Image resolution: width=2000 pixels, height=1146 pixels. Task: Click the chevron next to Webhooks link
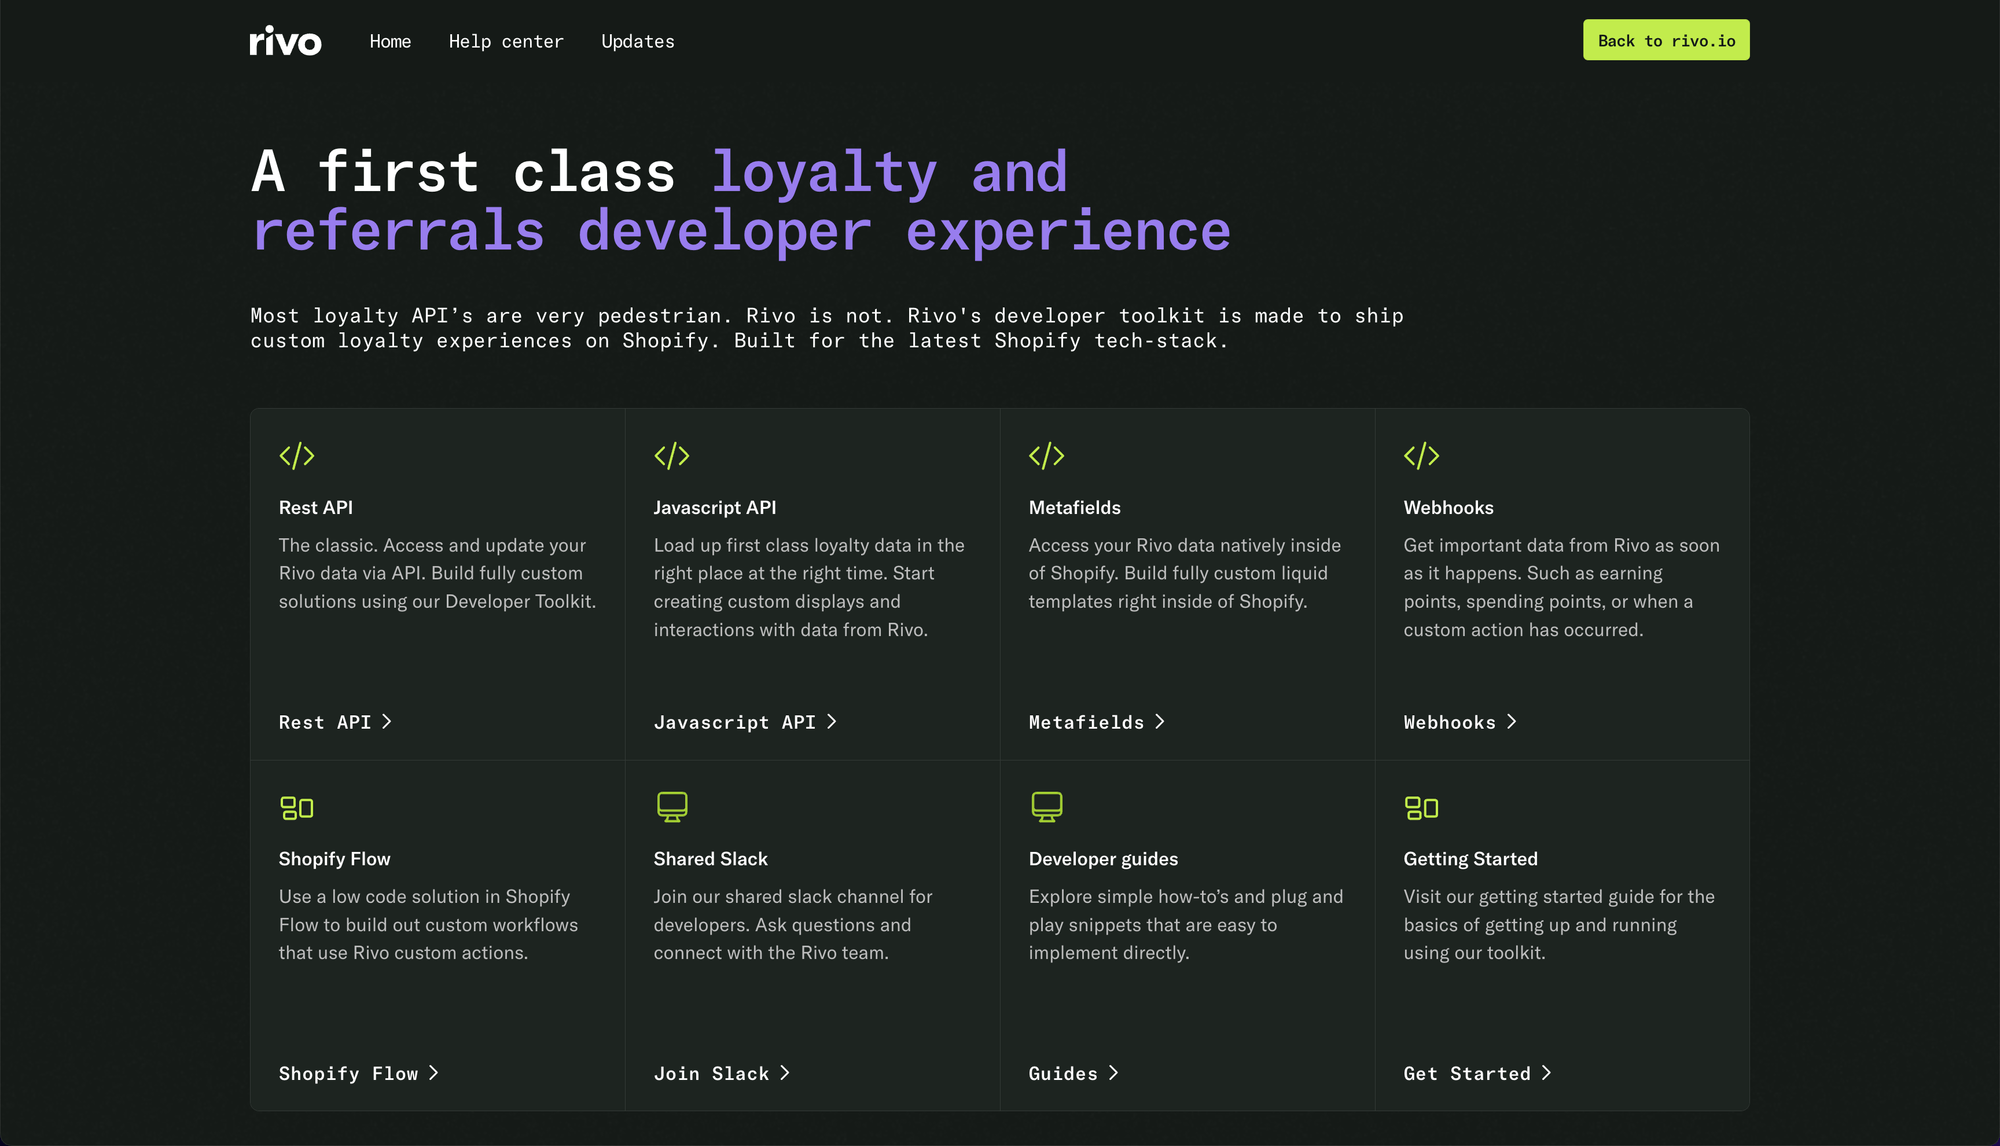click(1512, 722)
